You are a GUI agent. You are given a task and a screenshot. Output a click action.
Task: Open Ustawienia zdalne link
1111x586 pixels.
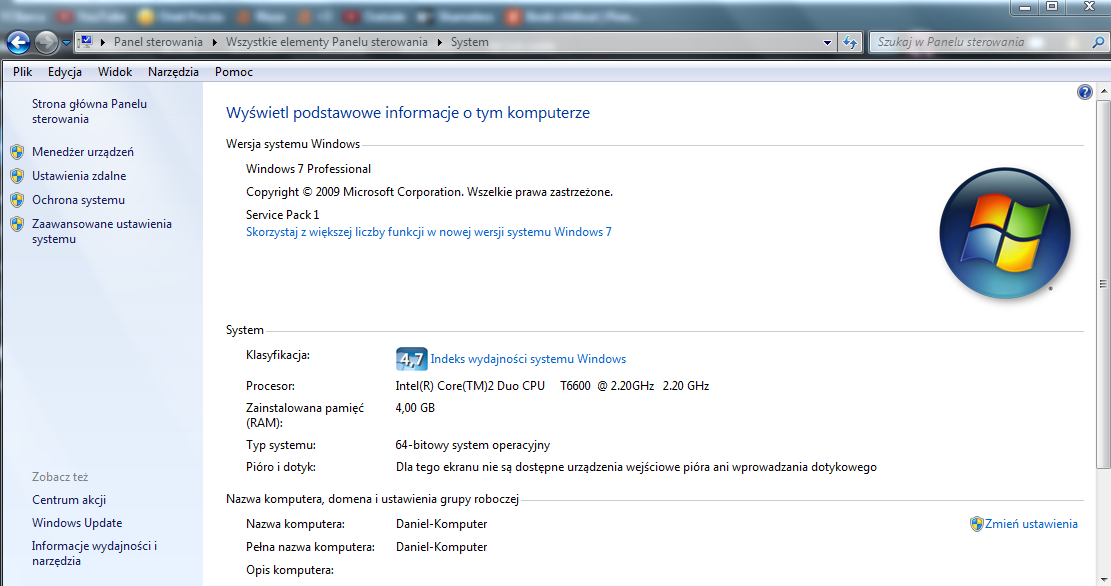pos(79,176)
